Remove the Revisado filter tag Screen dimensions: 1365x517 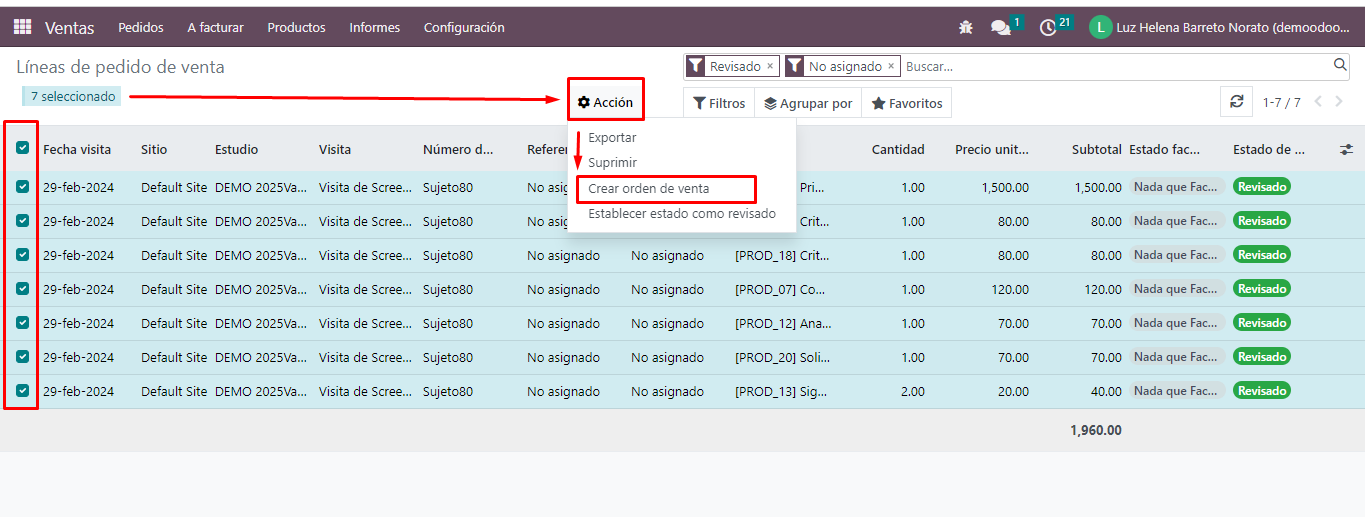click(x=770, y=66)
